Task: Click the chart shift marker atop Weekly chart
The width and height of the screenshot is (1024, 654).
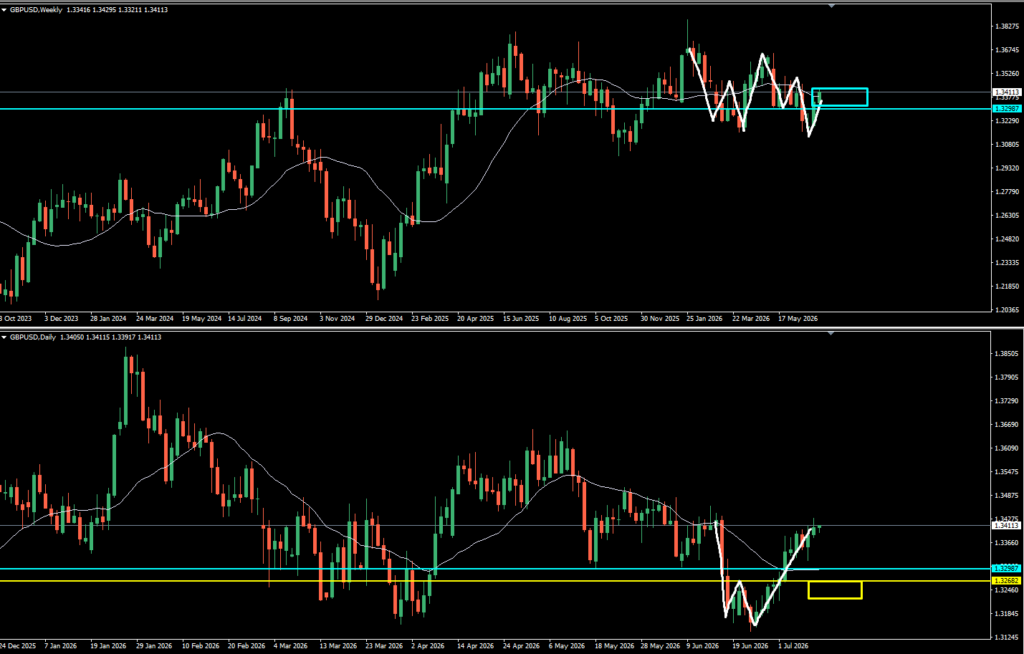Action: 831,5
